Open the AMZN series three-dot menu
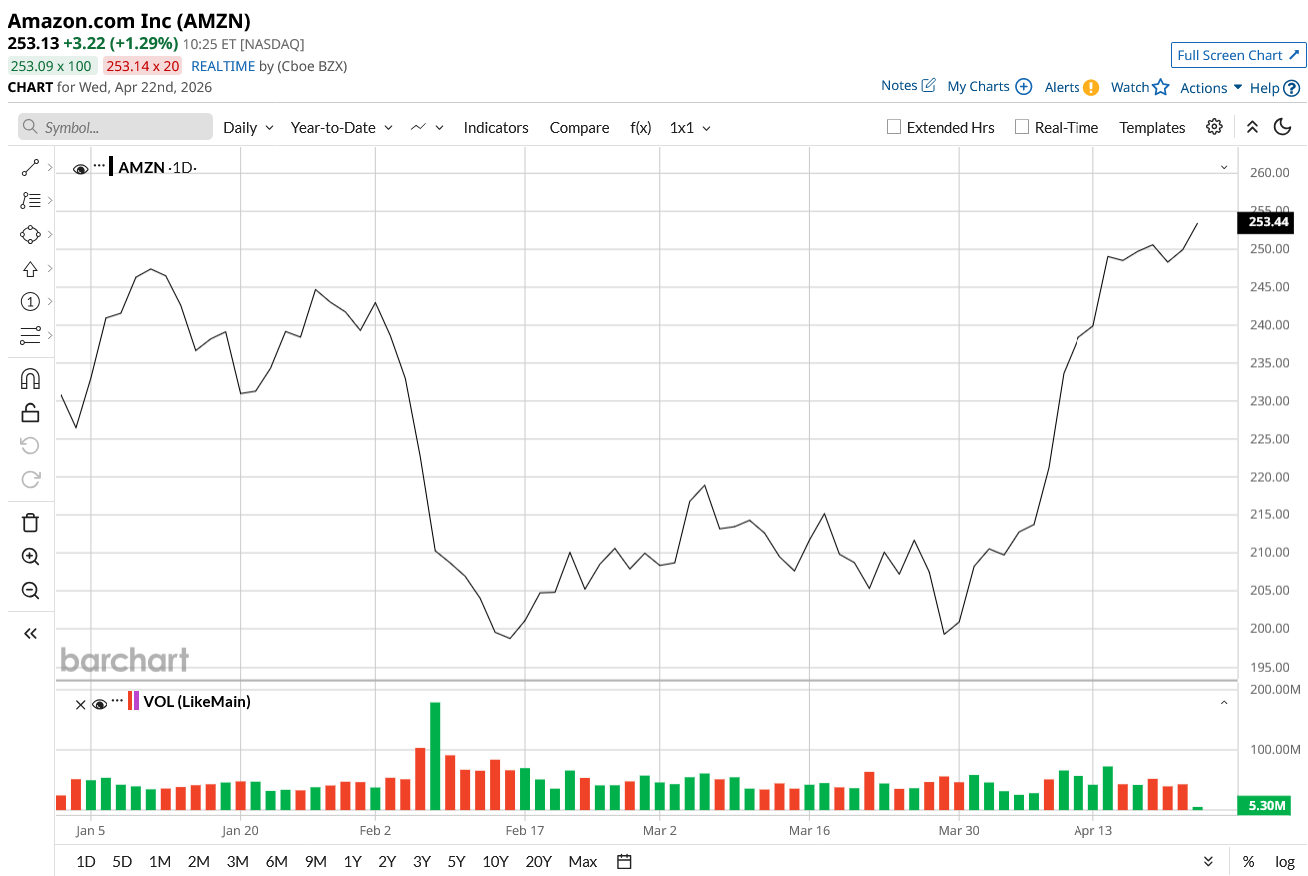1308x876 pixels. click(x=99, y=165)
